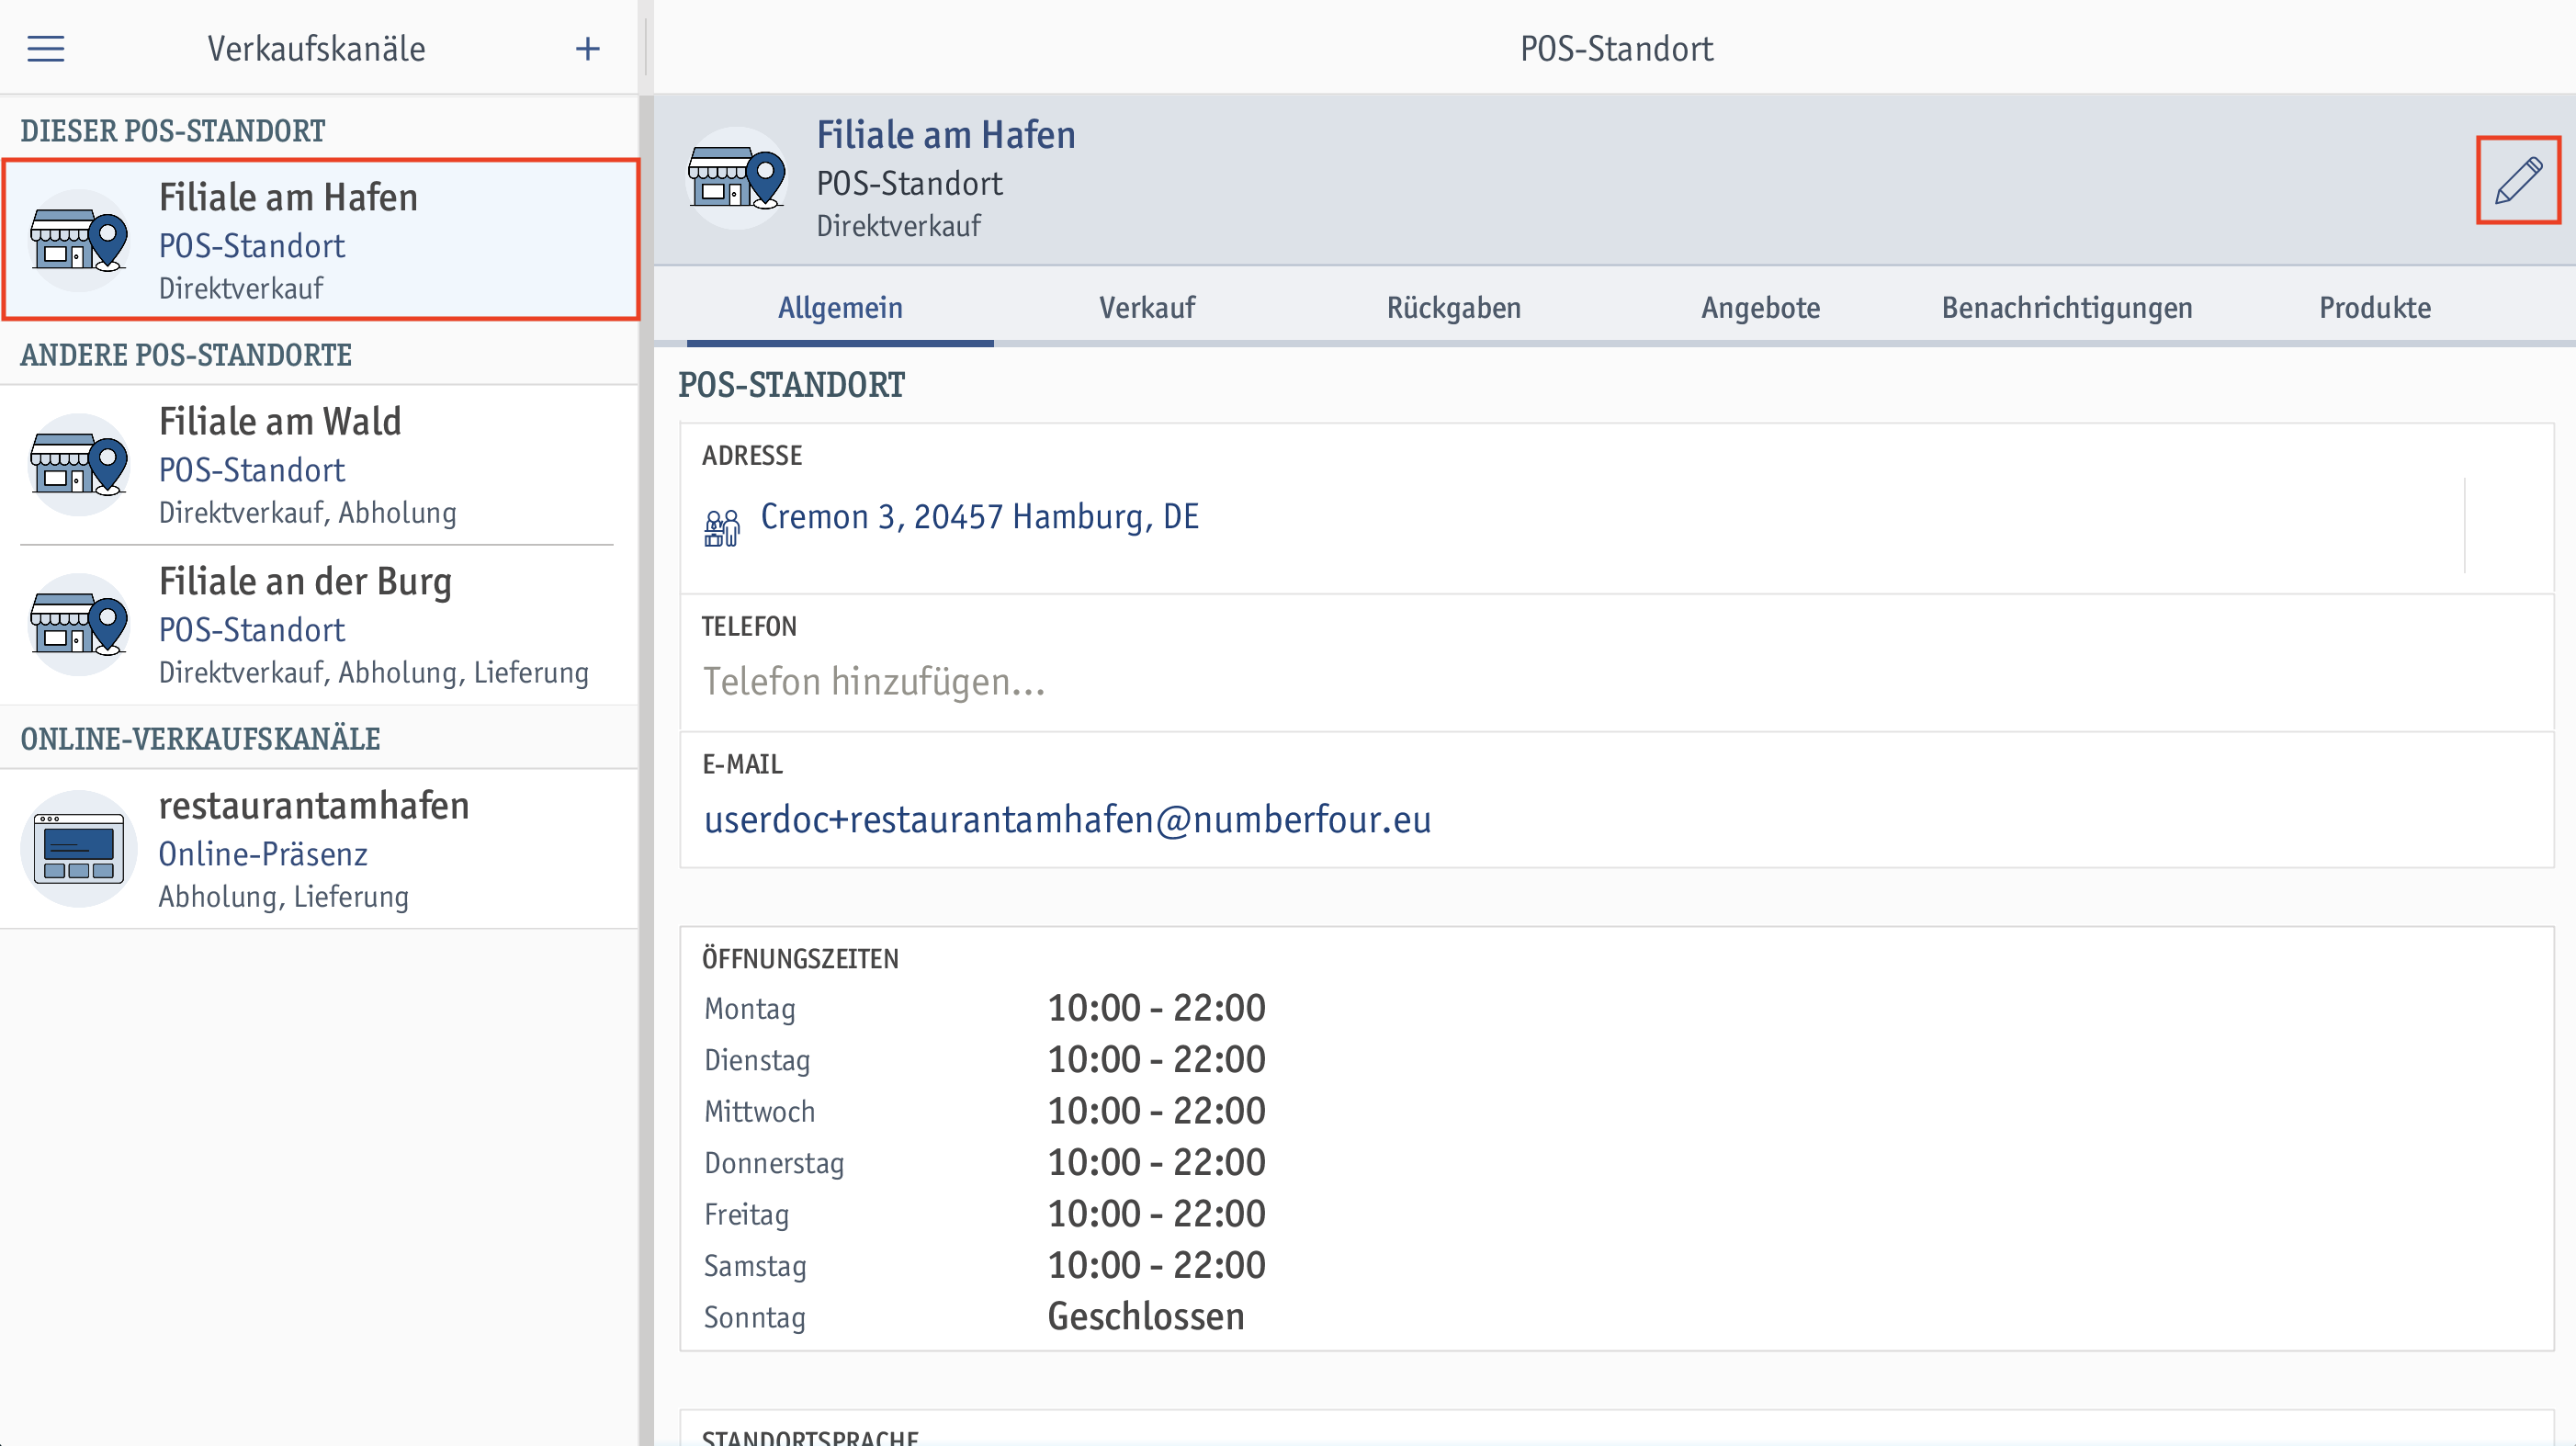Click the POS-STANDORT section heading
This screenshot has height=1446, width=2576.
click(x=791, y=385)
